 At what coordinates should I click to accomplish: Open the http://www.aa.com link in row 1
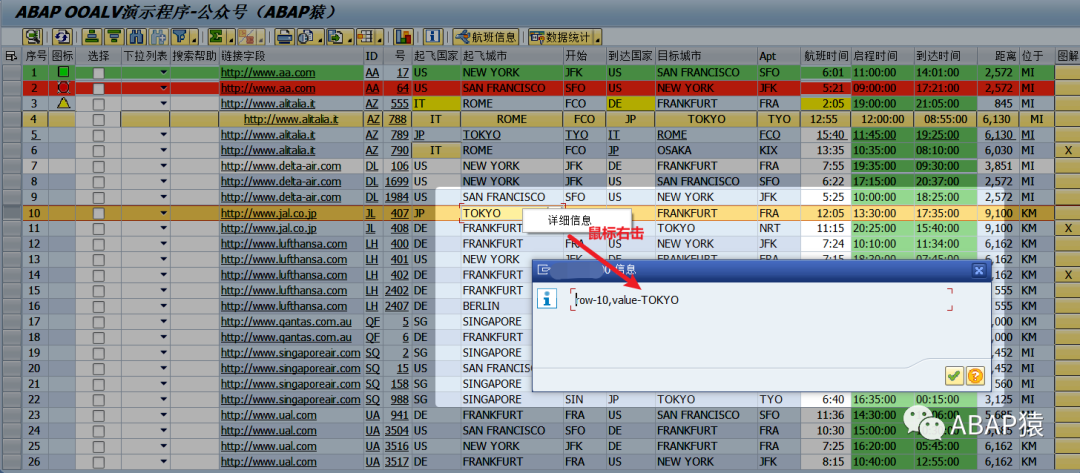coord(268,72)
